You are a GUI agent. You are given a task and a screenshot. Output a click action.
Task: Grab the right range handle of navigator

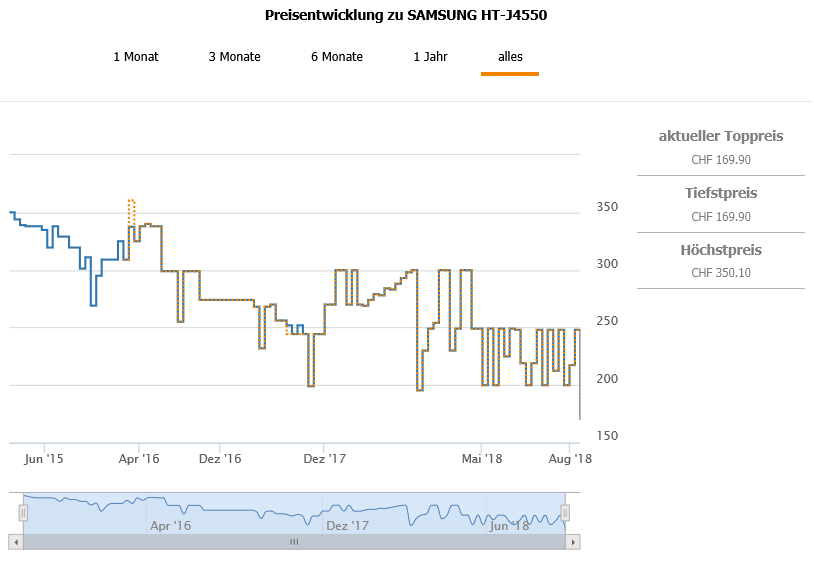point(565,513)
